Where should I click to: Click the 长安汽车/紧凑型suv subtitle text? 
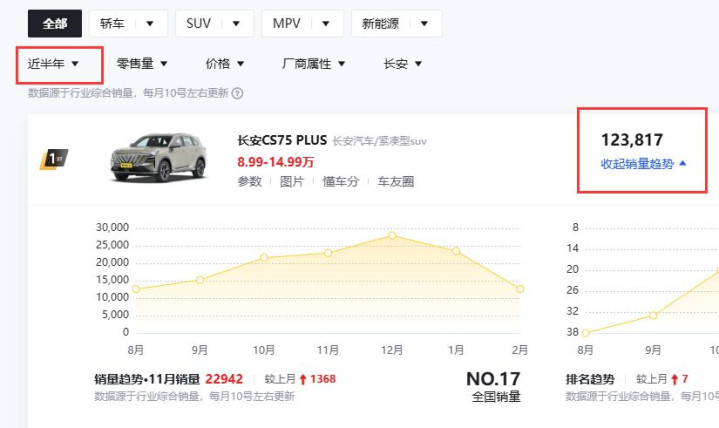379,141
